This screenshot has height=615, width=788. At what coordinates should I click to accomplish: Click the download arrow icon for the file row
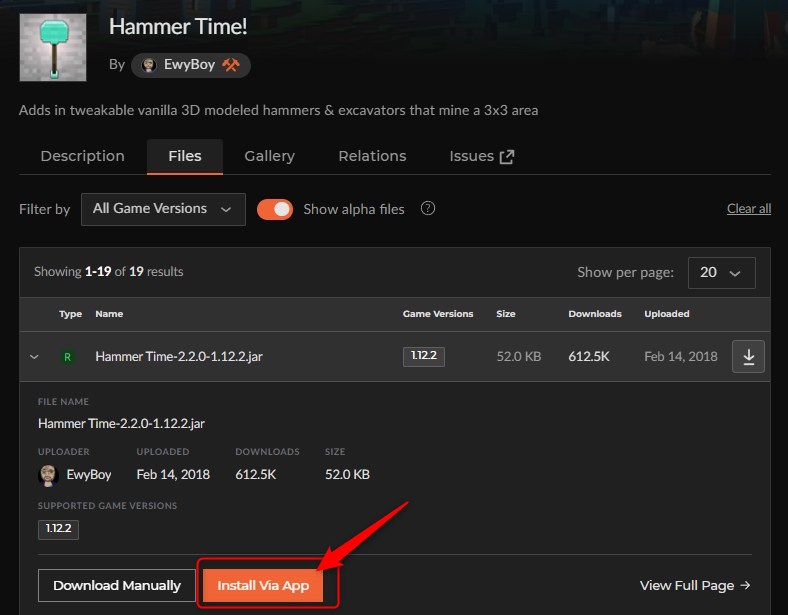[748, 356]
